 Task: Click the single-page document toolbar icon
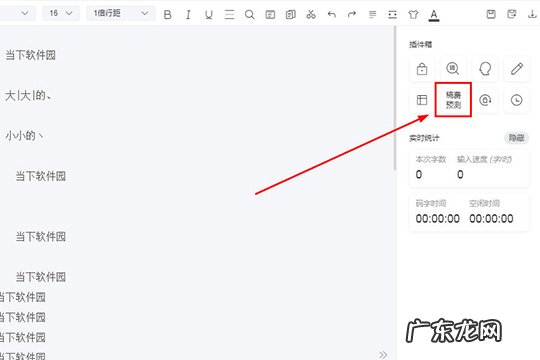(270, 14)
